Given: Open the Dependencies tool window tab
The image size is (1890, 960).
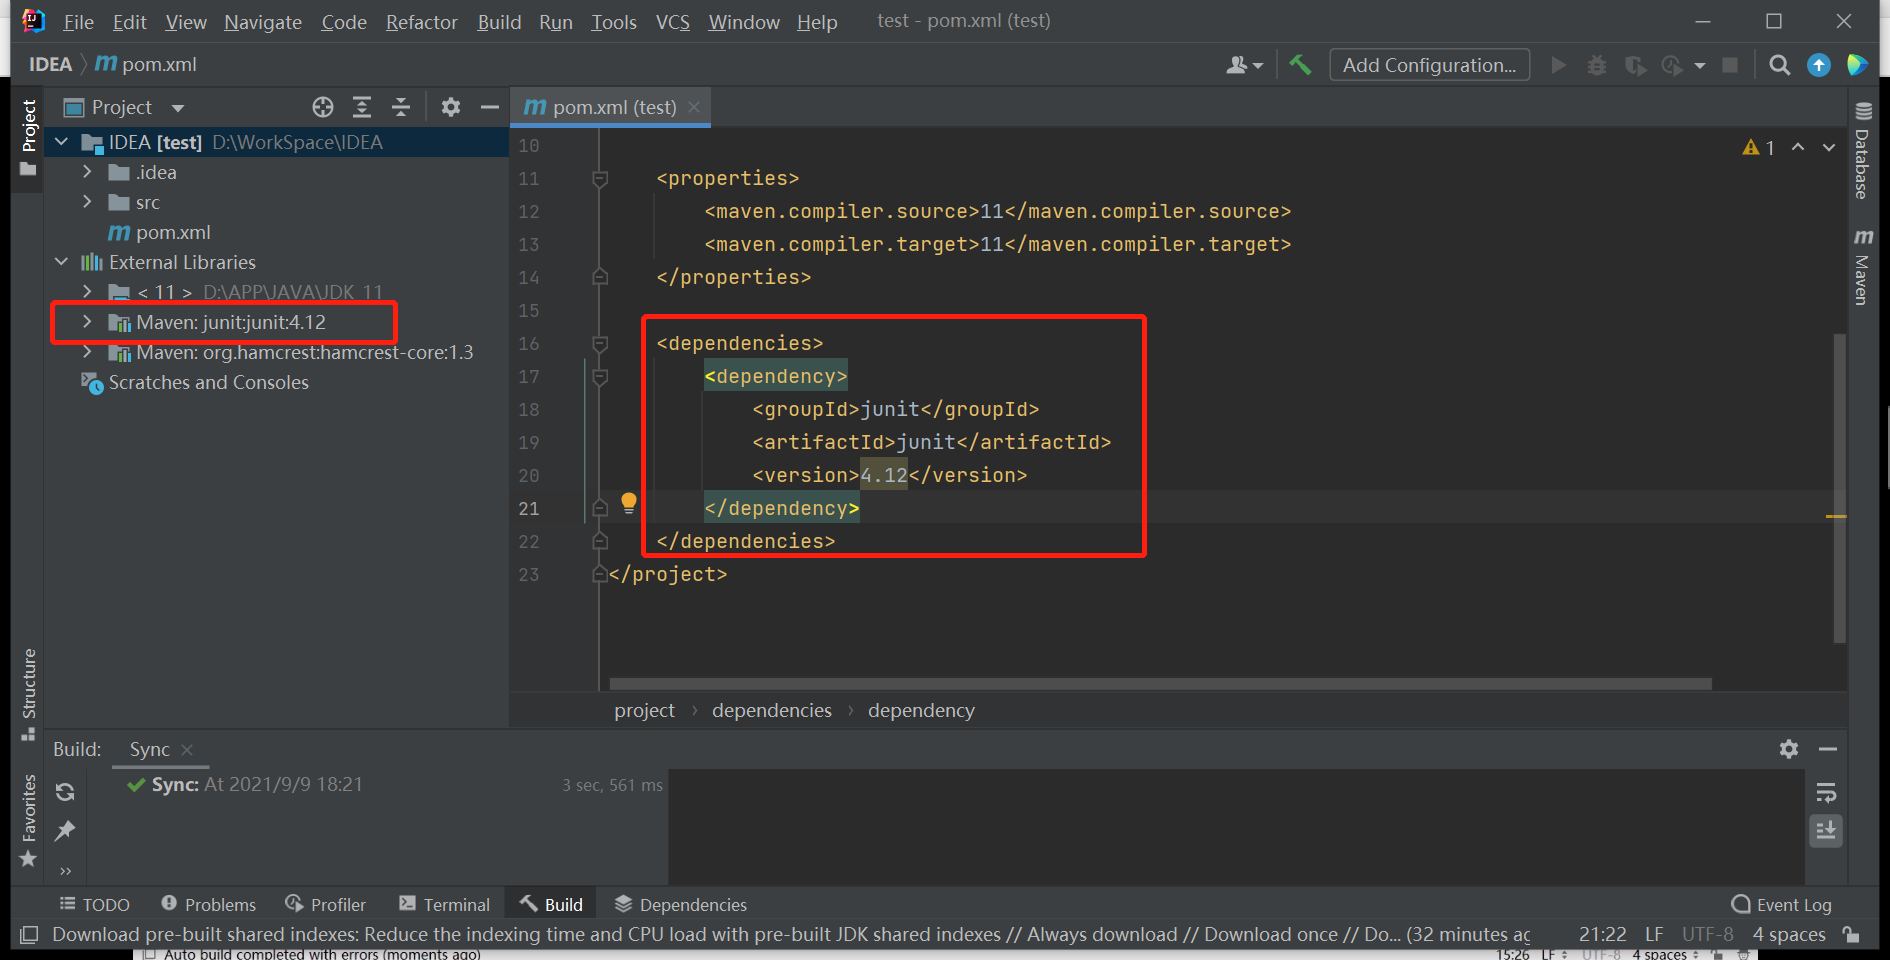Looking at the screenshot, I should 680,904.
